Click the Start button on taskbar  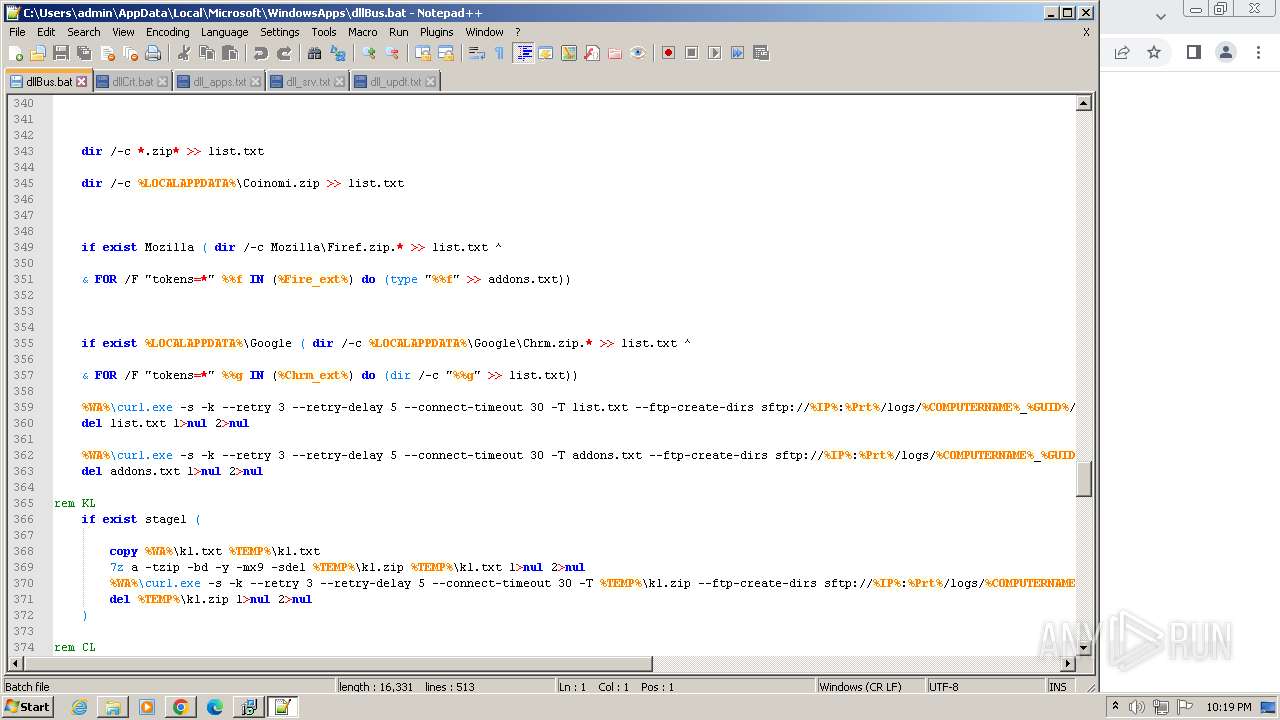(x=27, y=707)
